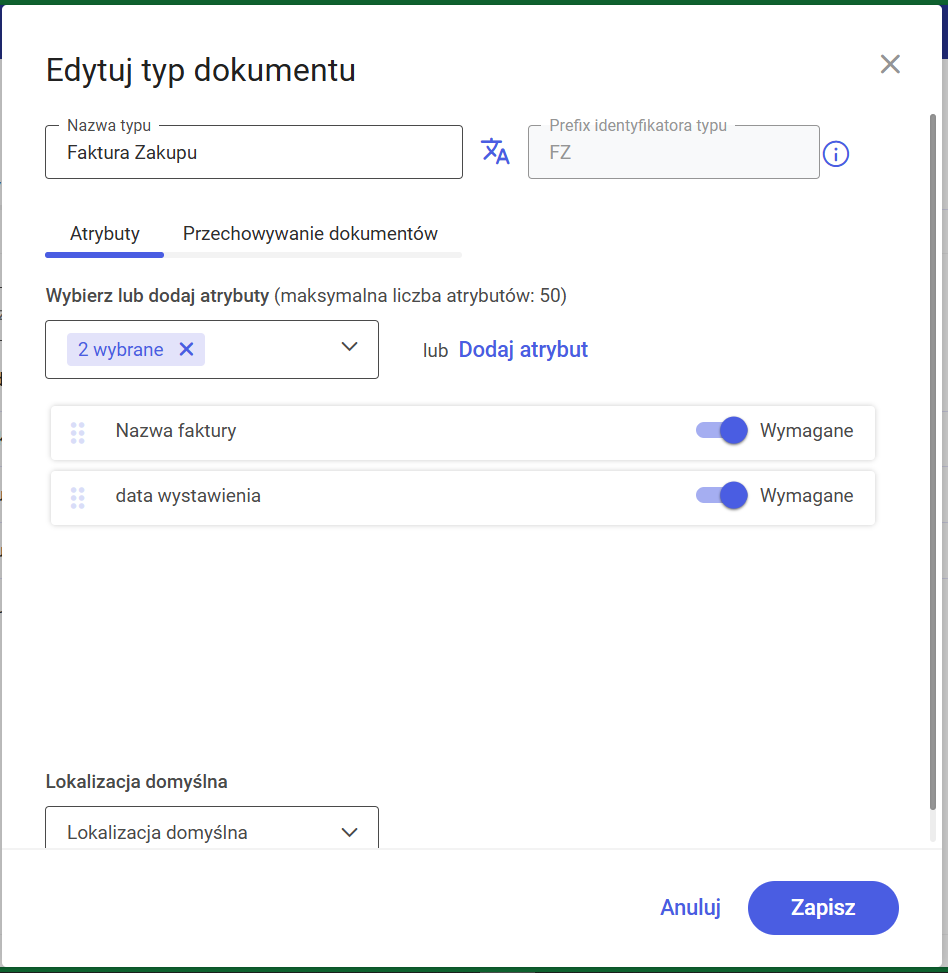Click the Prefix identyfikatora typu field
This screenshot has width=948, height=973.
[674, 153]
